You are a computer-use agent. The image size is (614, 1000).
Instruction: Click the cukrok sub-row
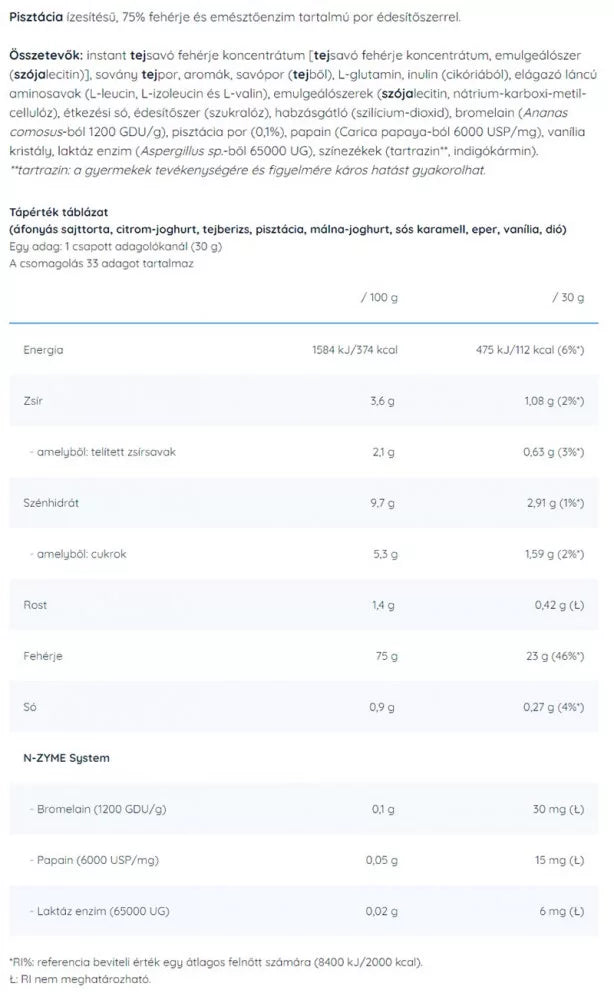pyautogui.click(x=303, y=554)
